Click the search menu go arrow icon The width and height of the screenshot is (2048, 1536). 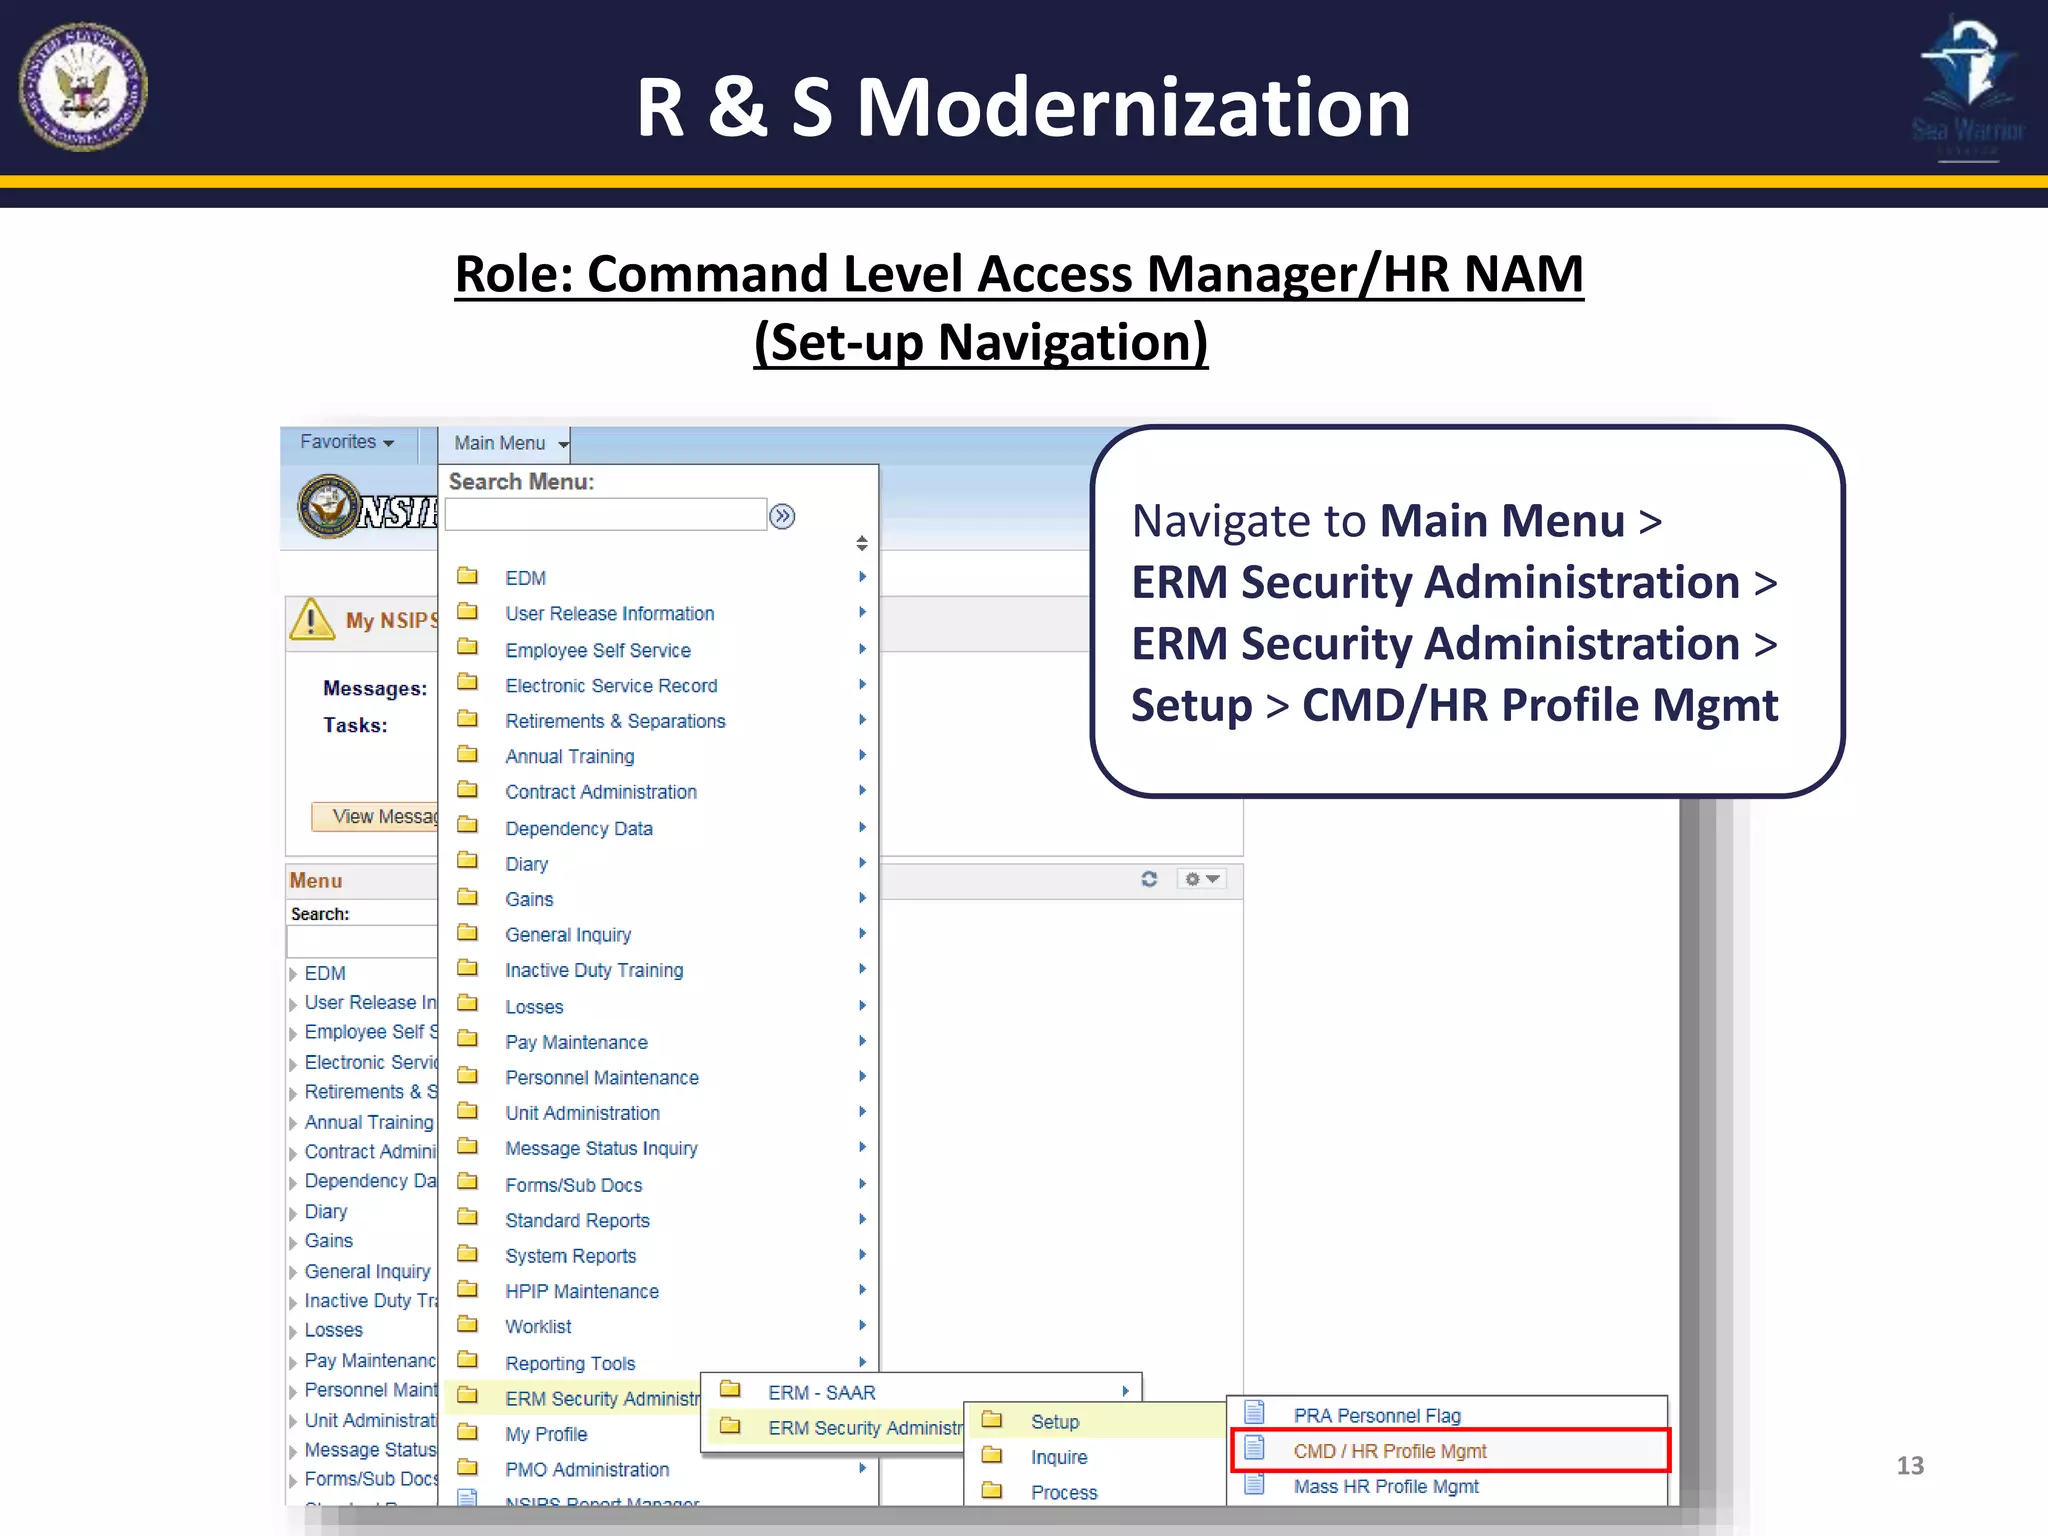click(x=782, y=516)
